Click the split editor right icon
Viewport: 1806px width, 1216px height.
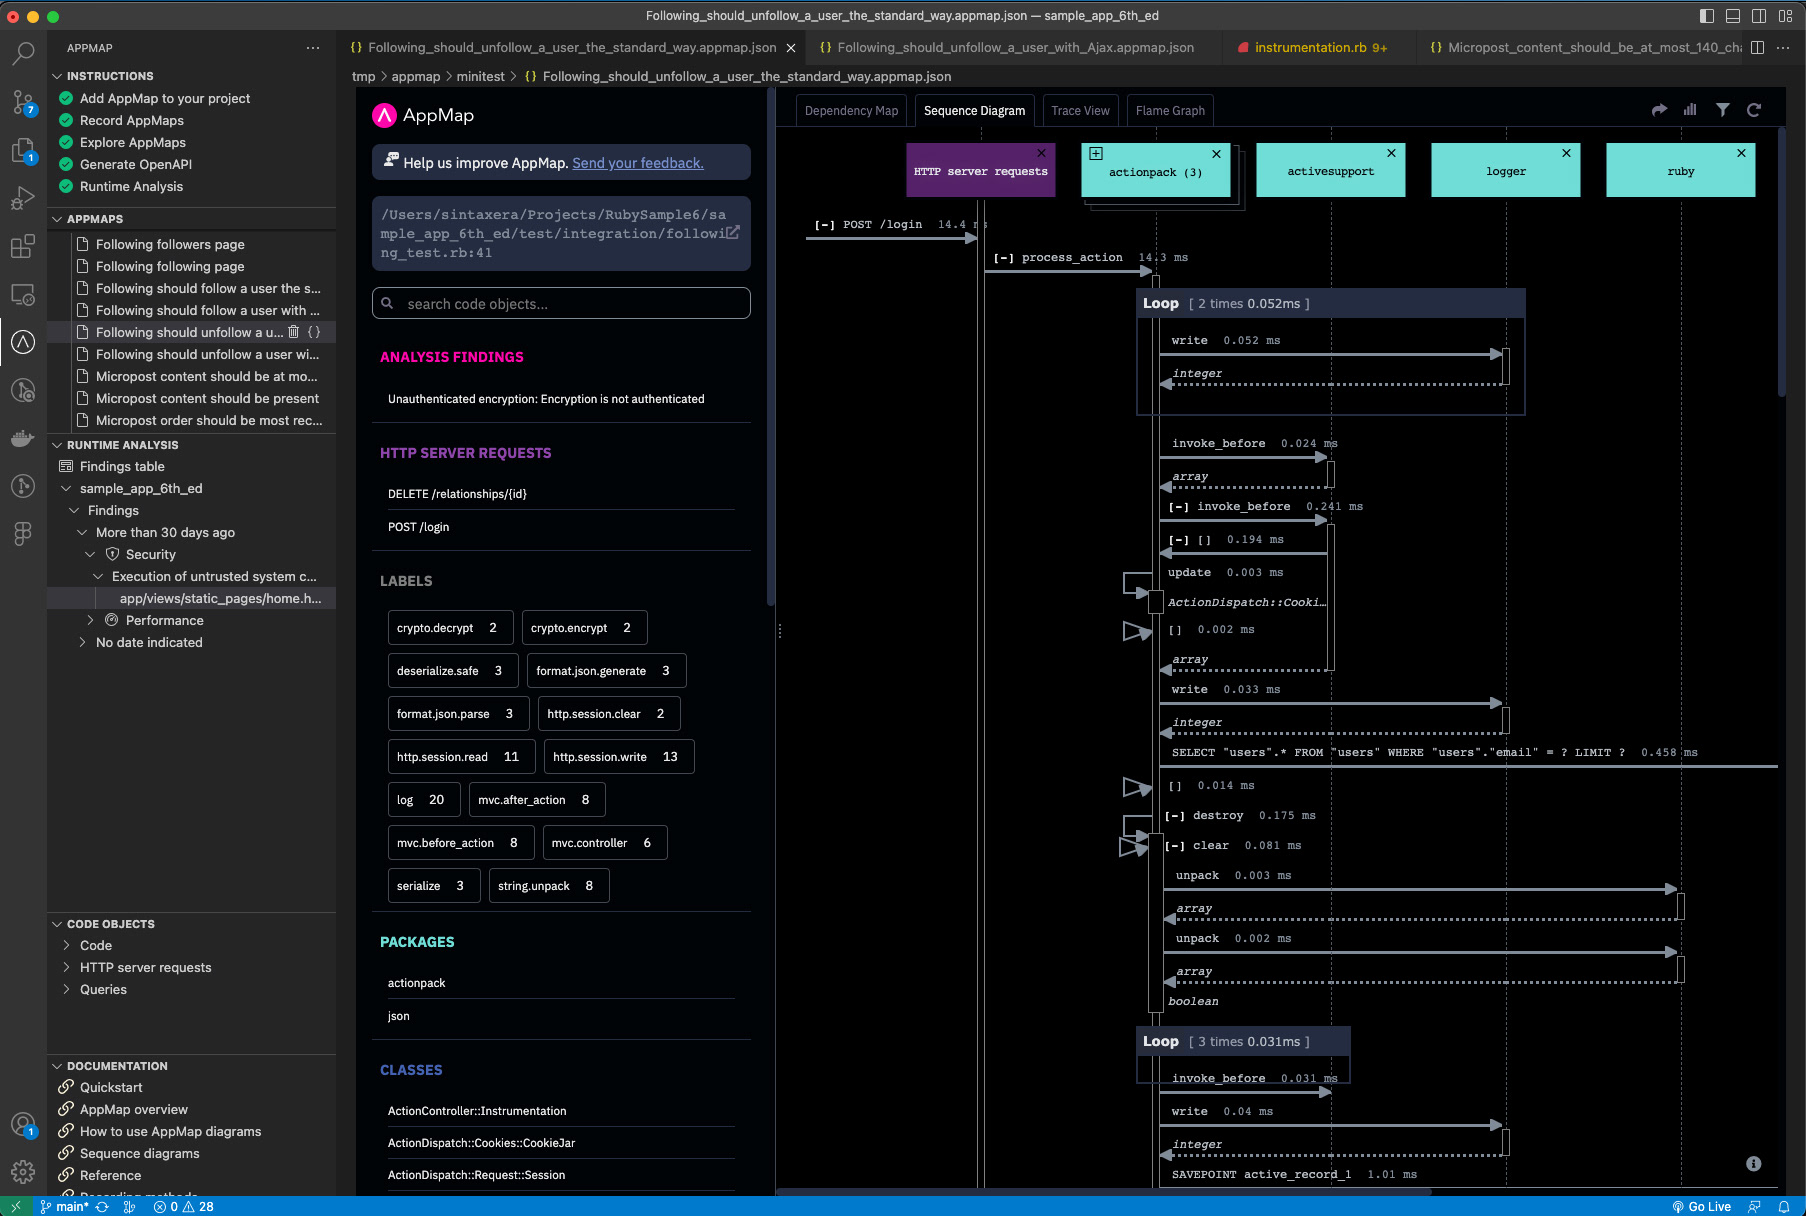coord(1757,47)
